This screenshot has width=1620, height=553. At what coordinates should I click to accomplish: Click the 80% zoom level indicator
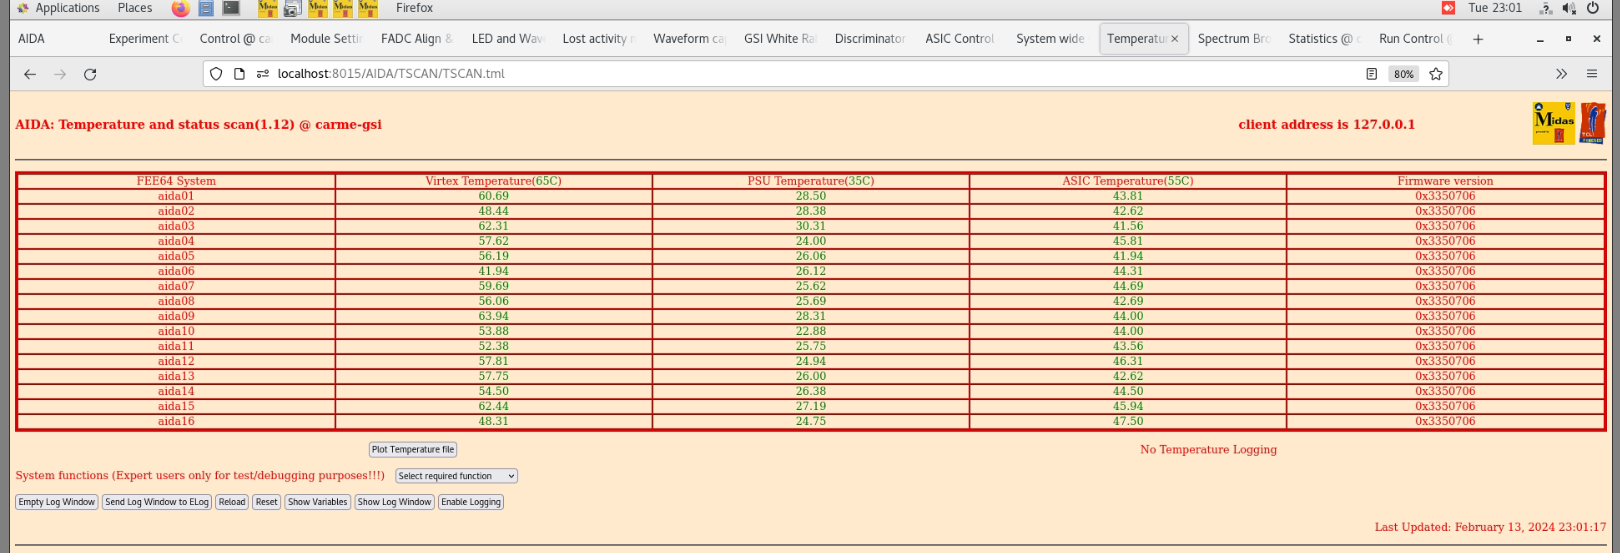pos(1404,74)
